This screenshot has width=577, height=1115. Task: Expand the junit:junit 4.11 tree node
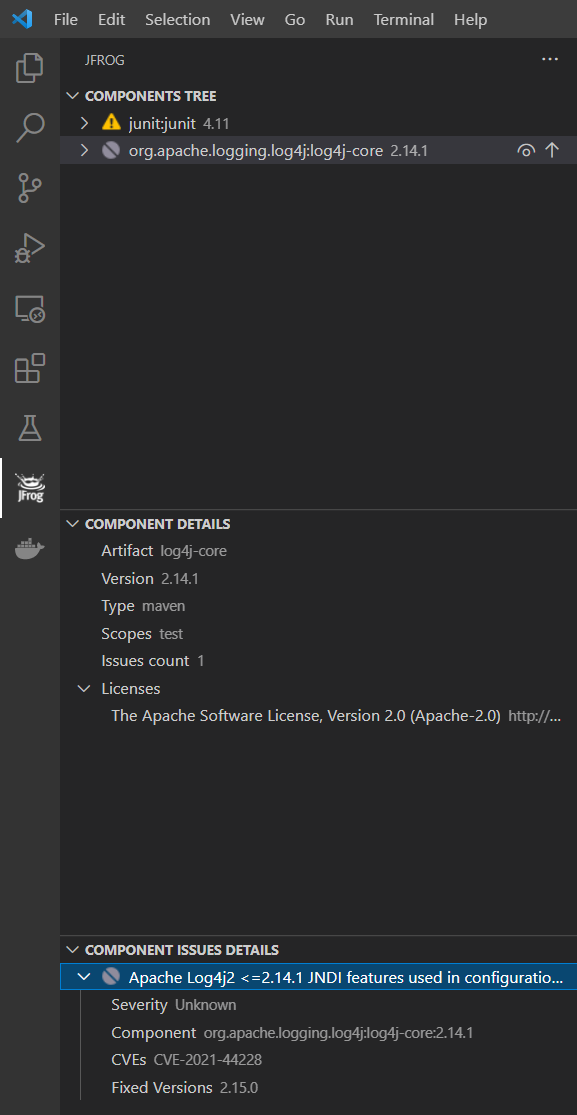85,123
